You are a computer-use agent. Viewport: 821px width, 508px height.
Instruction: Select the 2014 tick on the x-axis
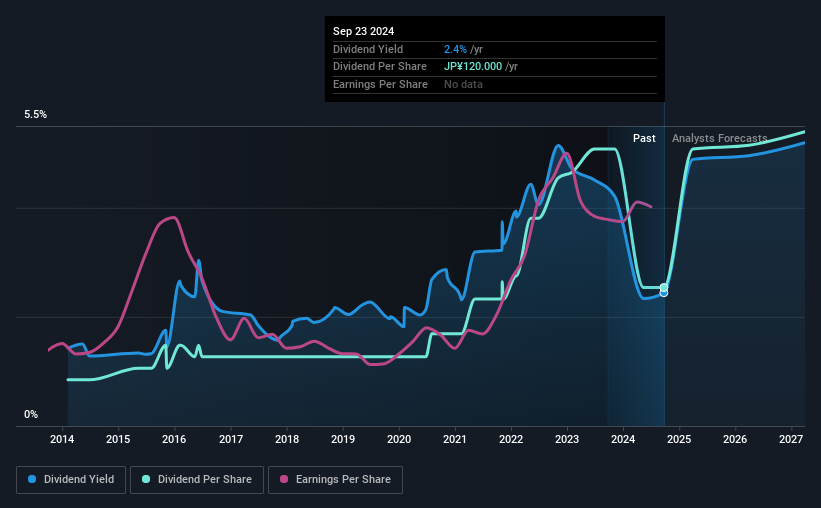(62, 439)
